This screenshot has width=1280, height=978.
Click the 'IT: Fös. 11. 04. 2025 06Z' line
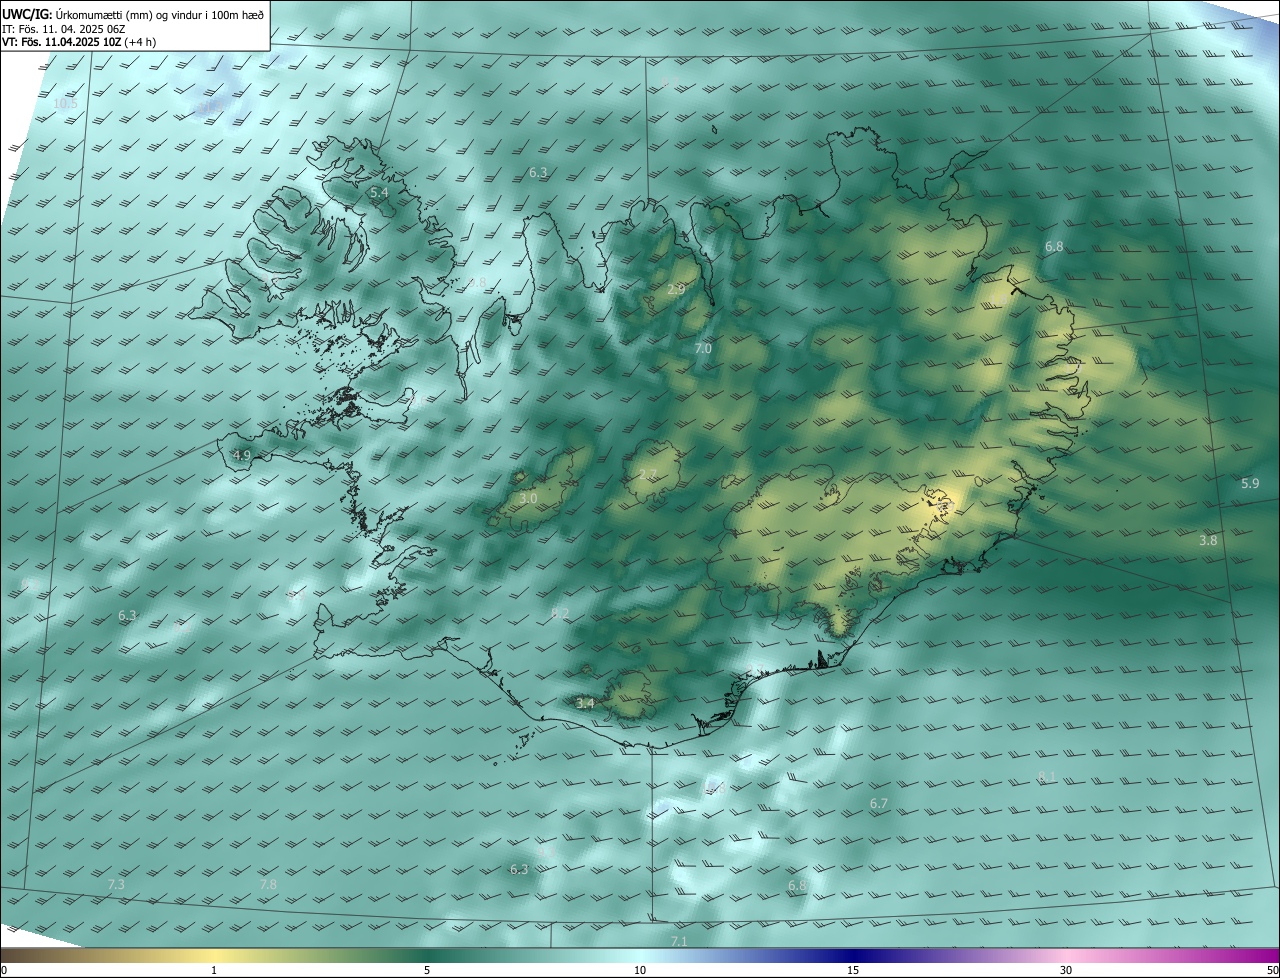click(62, 28)
